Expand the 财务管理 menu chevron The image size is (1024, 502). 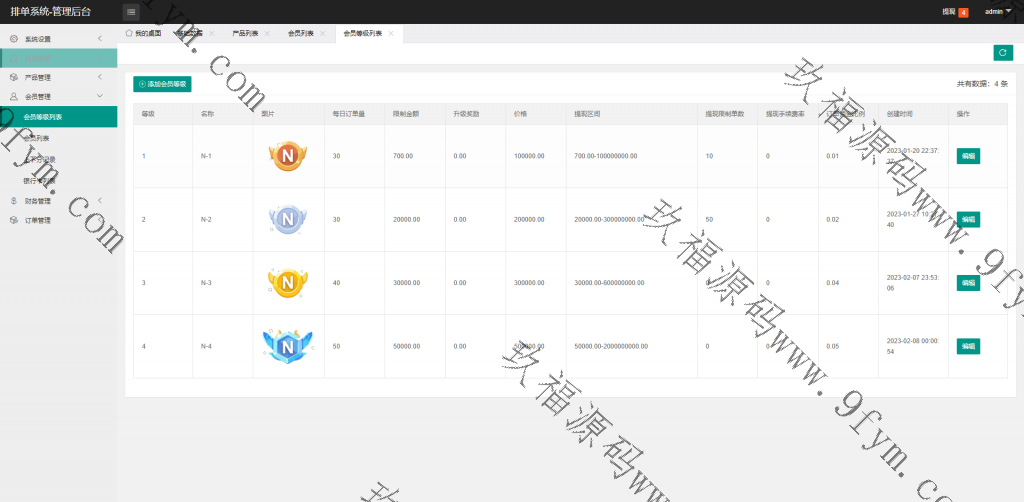100,200
